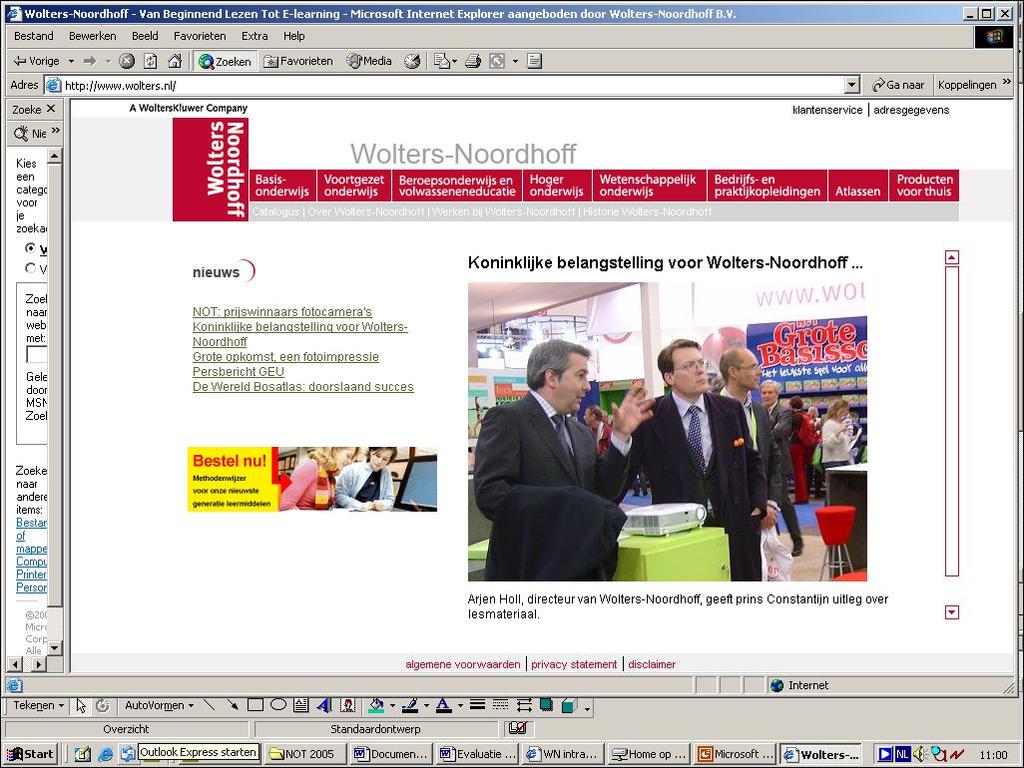Open the Favorieten menu in menu bar
The image size is (1024, 768).
coord(199,36)
